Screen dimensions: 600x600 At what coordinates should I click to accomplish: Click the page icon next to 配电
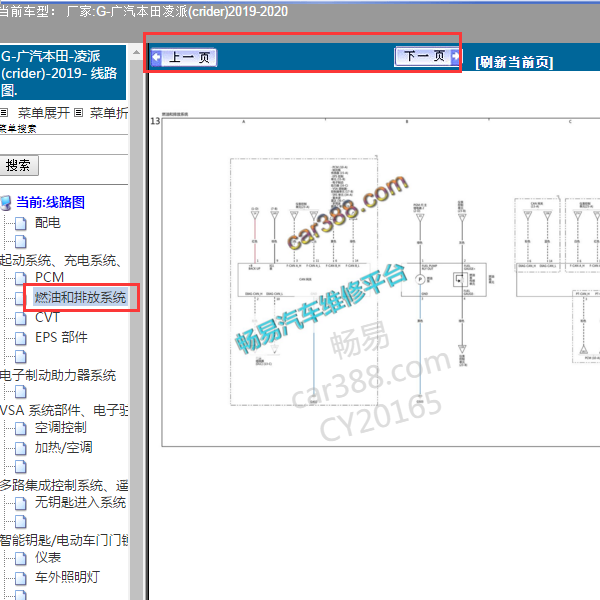21,223
